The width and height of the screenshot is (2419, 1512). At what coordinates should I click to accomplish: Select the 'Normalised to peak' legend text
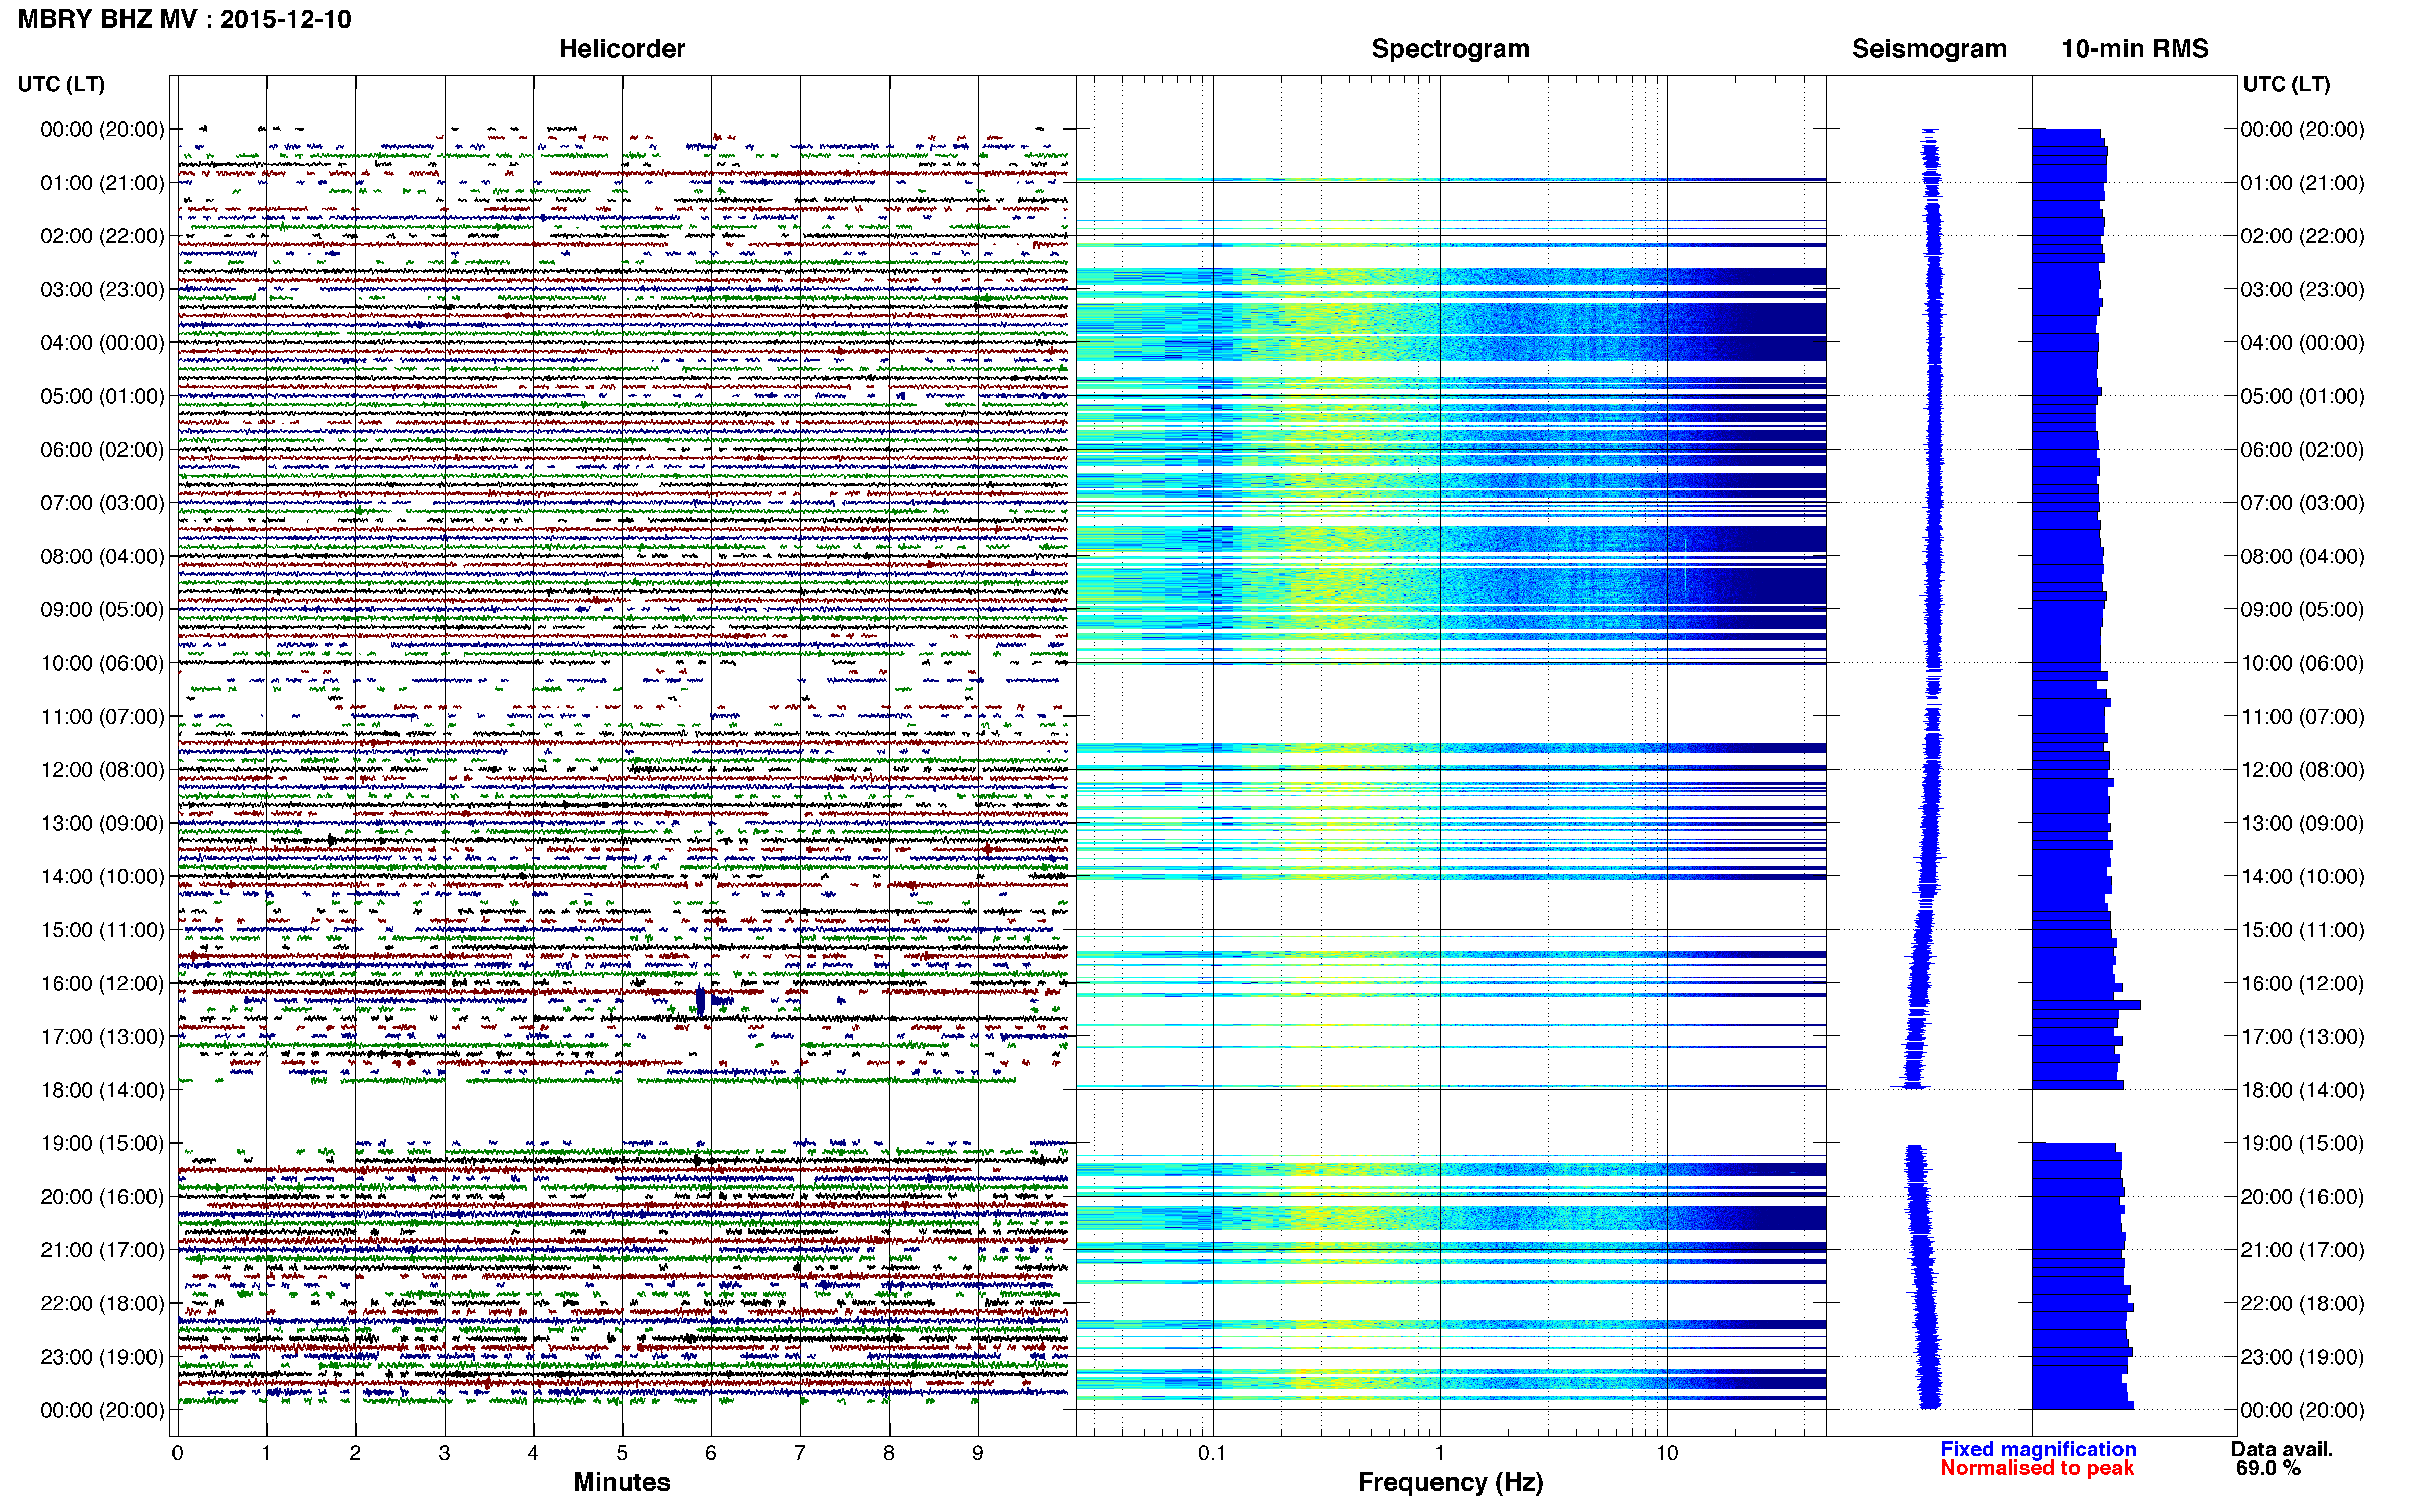point(2037,1468)
